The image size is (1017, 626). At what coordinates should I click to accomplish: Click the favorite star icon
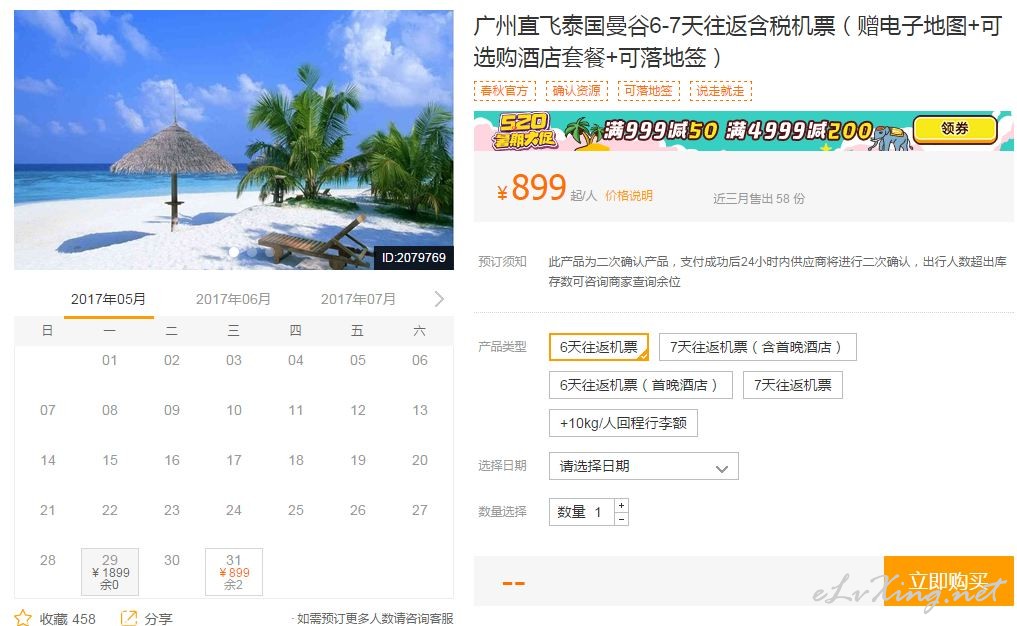coord(23,618)
